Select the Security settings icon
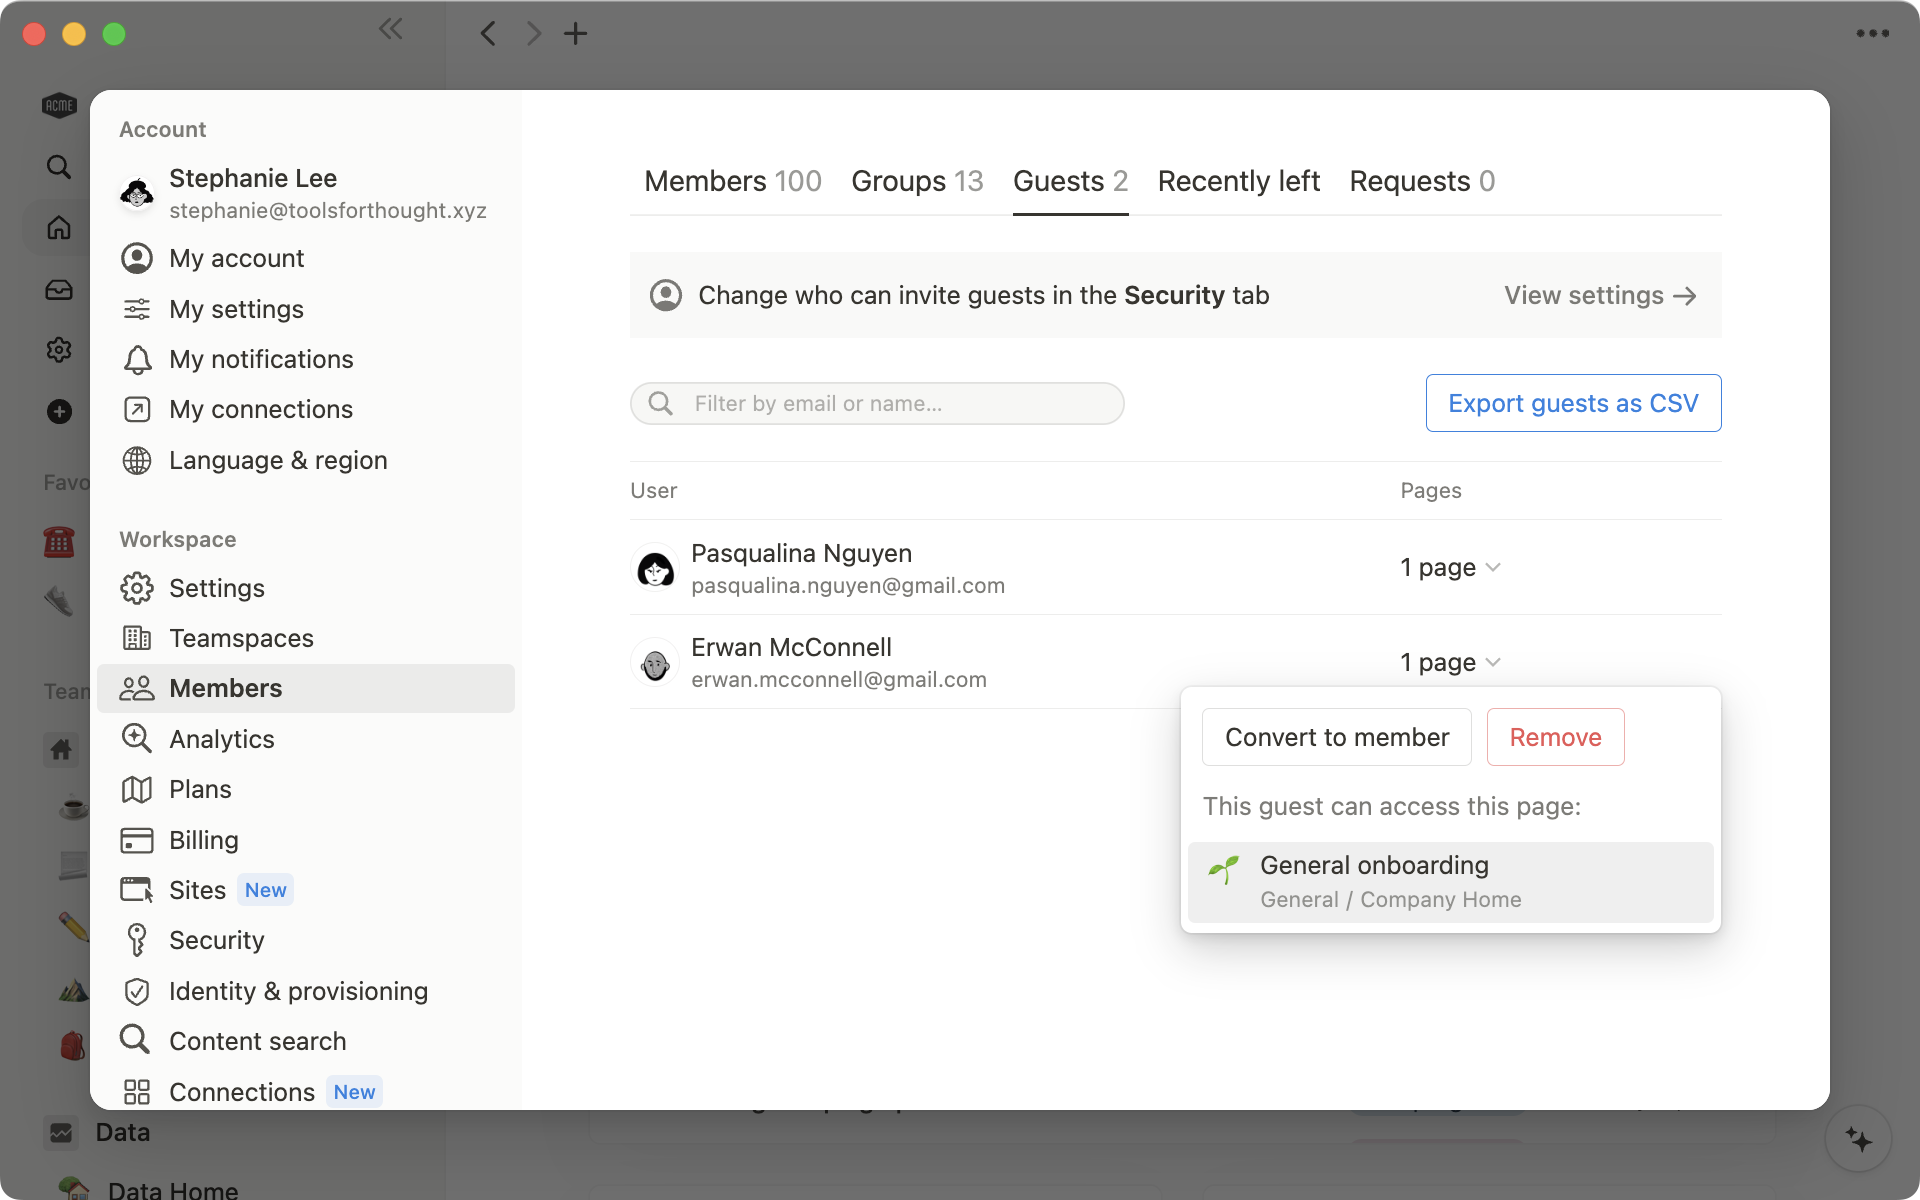This screenshot has width=1920, height=1200. 137,939
